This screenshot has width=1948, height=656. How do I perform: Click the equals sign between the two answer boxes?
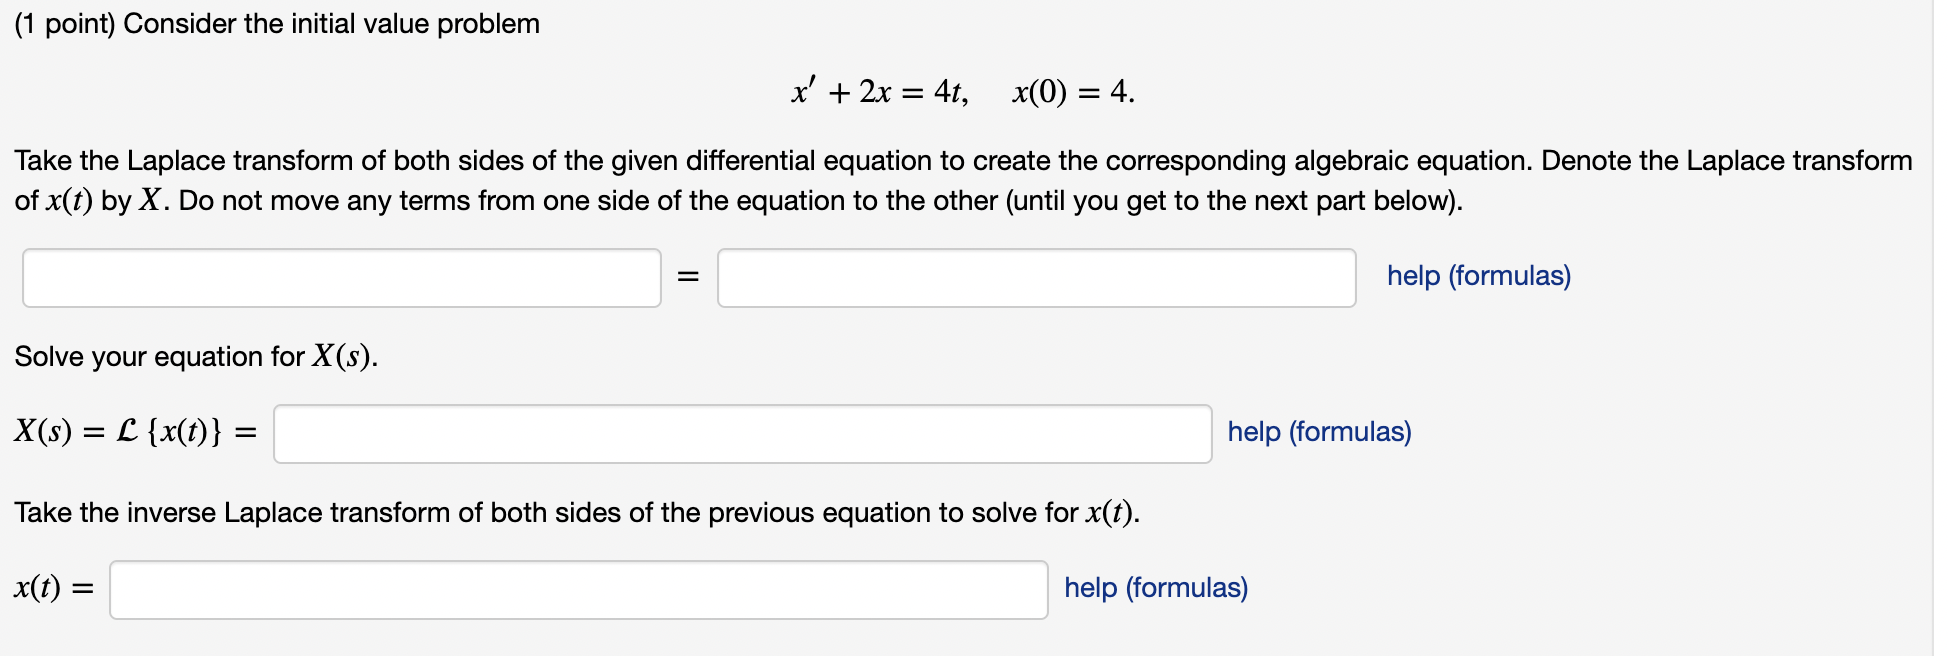click(x=687, y=279)
